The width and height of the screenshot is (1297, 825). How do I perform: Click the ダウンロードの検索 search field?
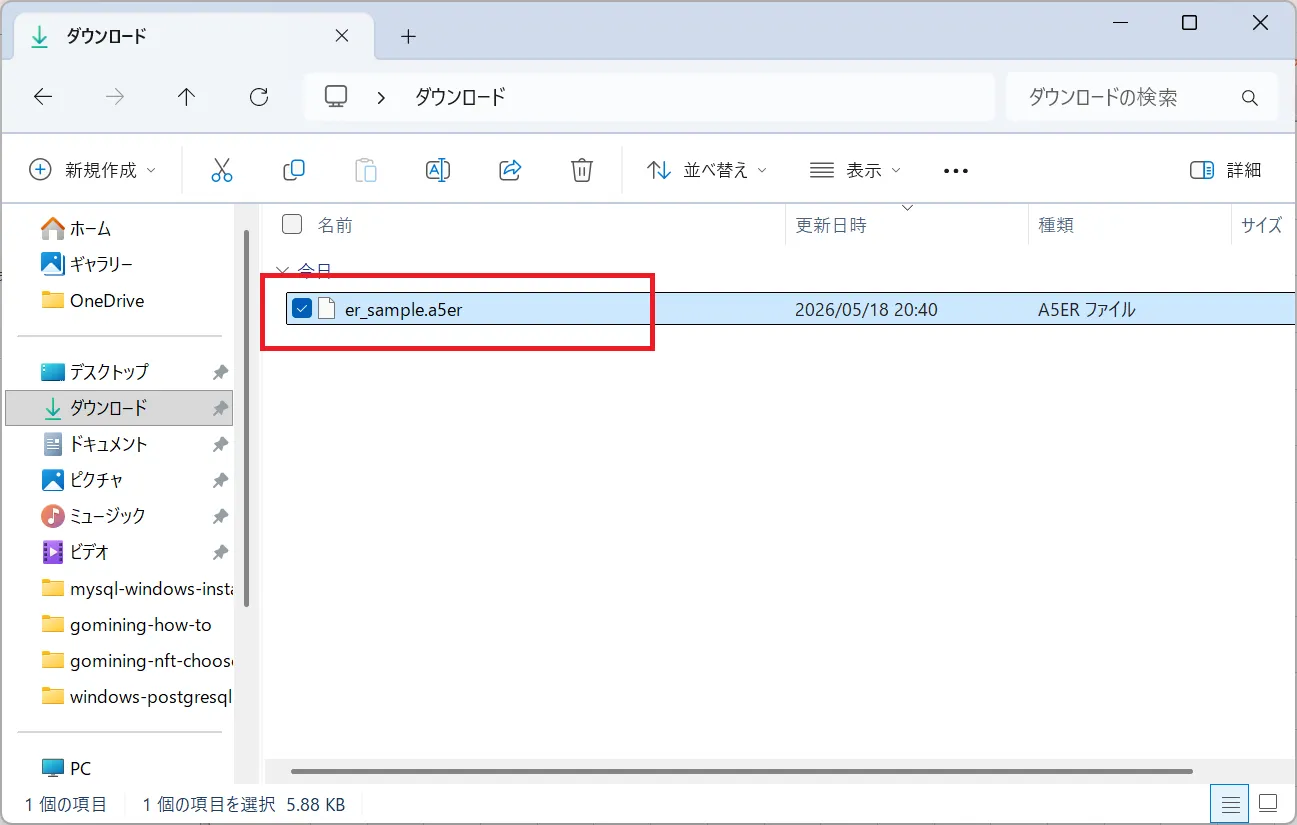1142,97
